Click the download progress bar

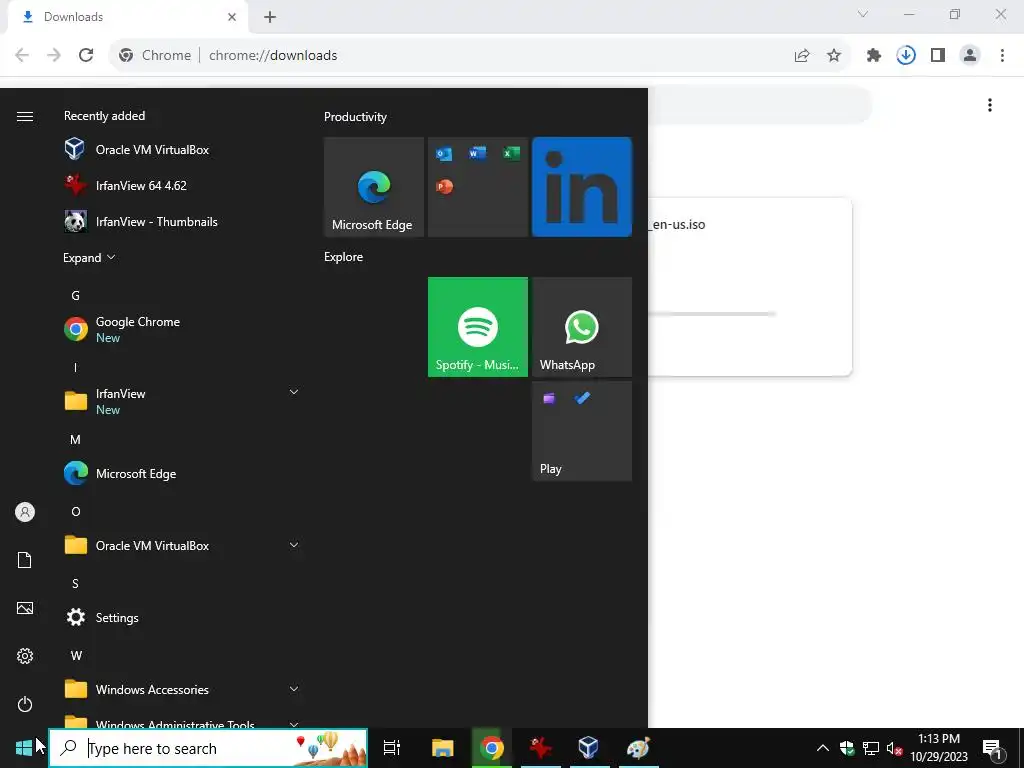pos(712,314)
